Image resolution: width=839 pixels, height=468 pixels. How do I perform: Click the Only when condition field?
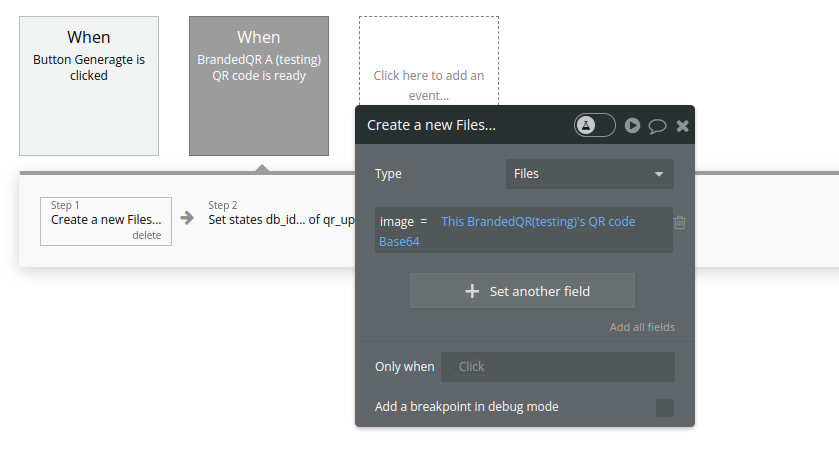pyautogui.click(x=558, y=367)
